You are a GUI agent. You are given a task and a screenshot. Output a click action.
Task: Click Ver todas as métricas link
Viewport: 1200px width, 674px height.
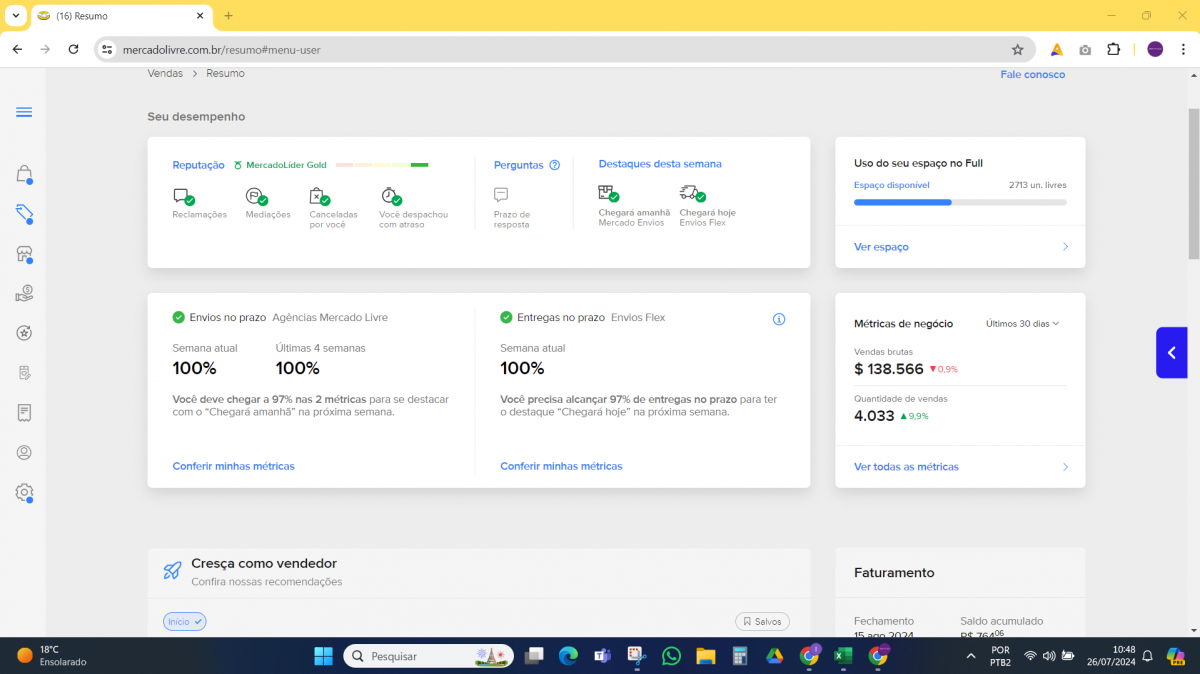906,467
